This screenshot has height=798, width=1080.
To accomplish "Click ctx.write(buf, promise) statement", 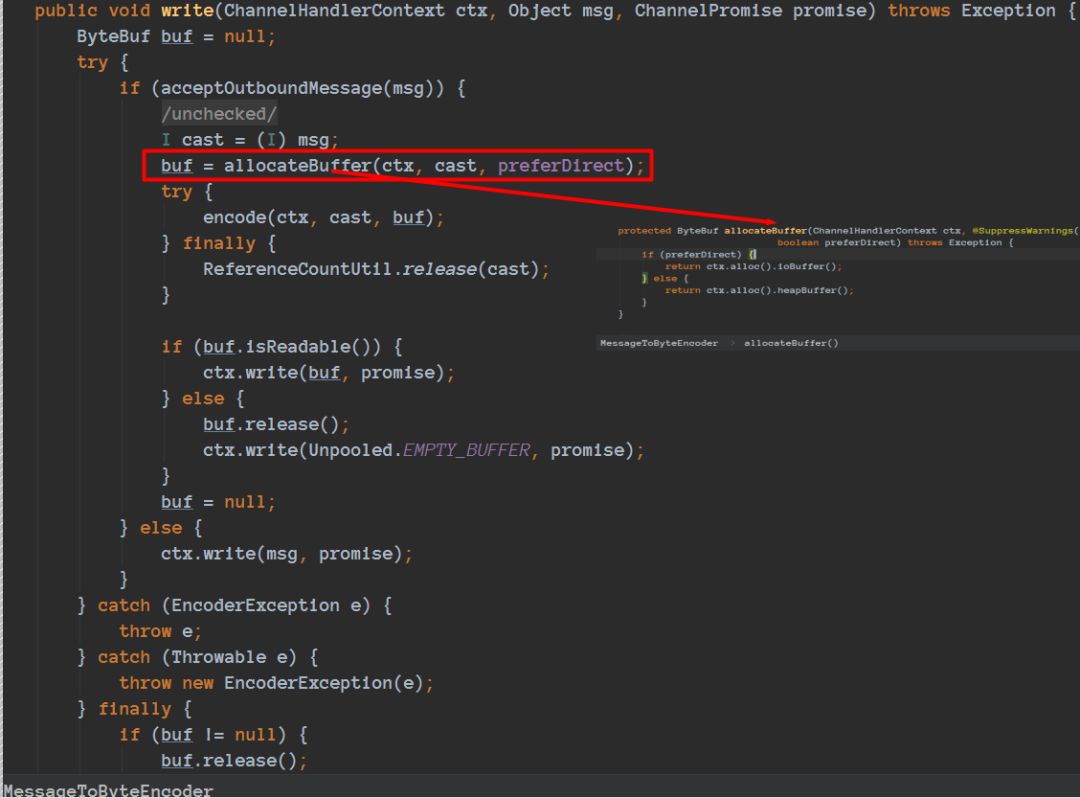I will 329,372.
